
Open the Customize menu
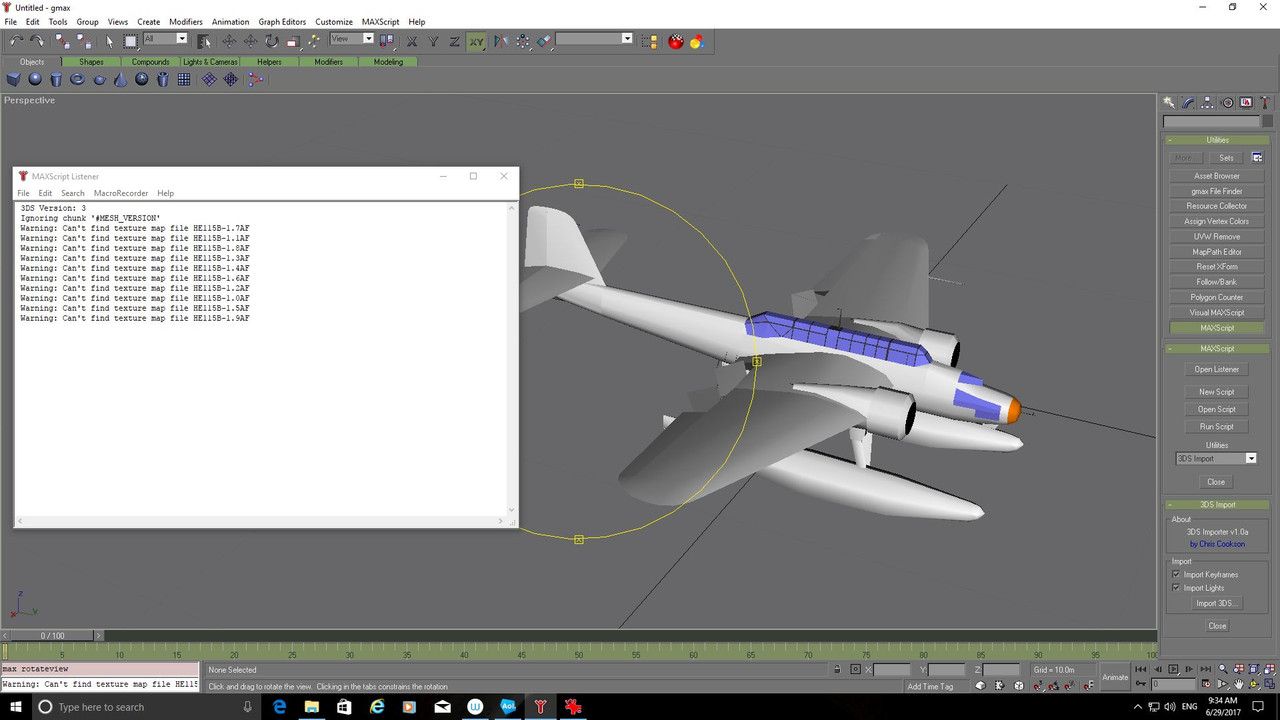(x=334, y=22)
